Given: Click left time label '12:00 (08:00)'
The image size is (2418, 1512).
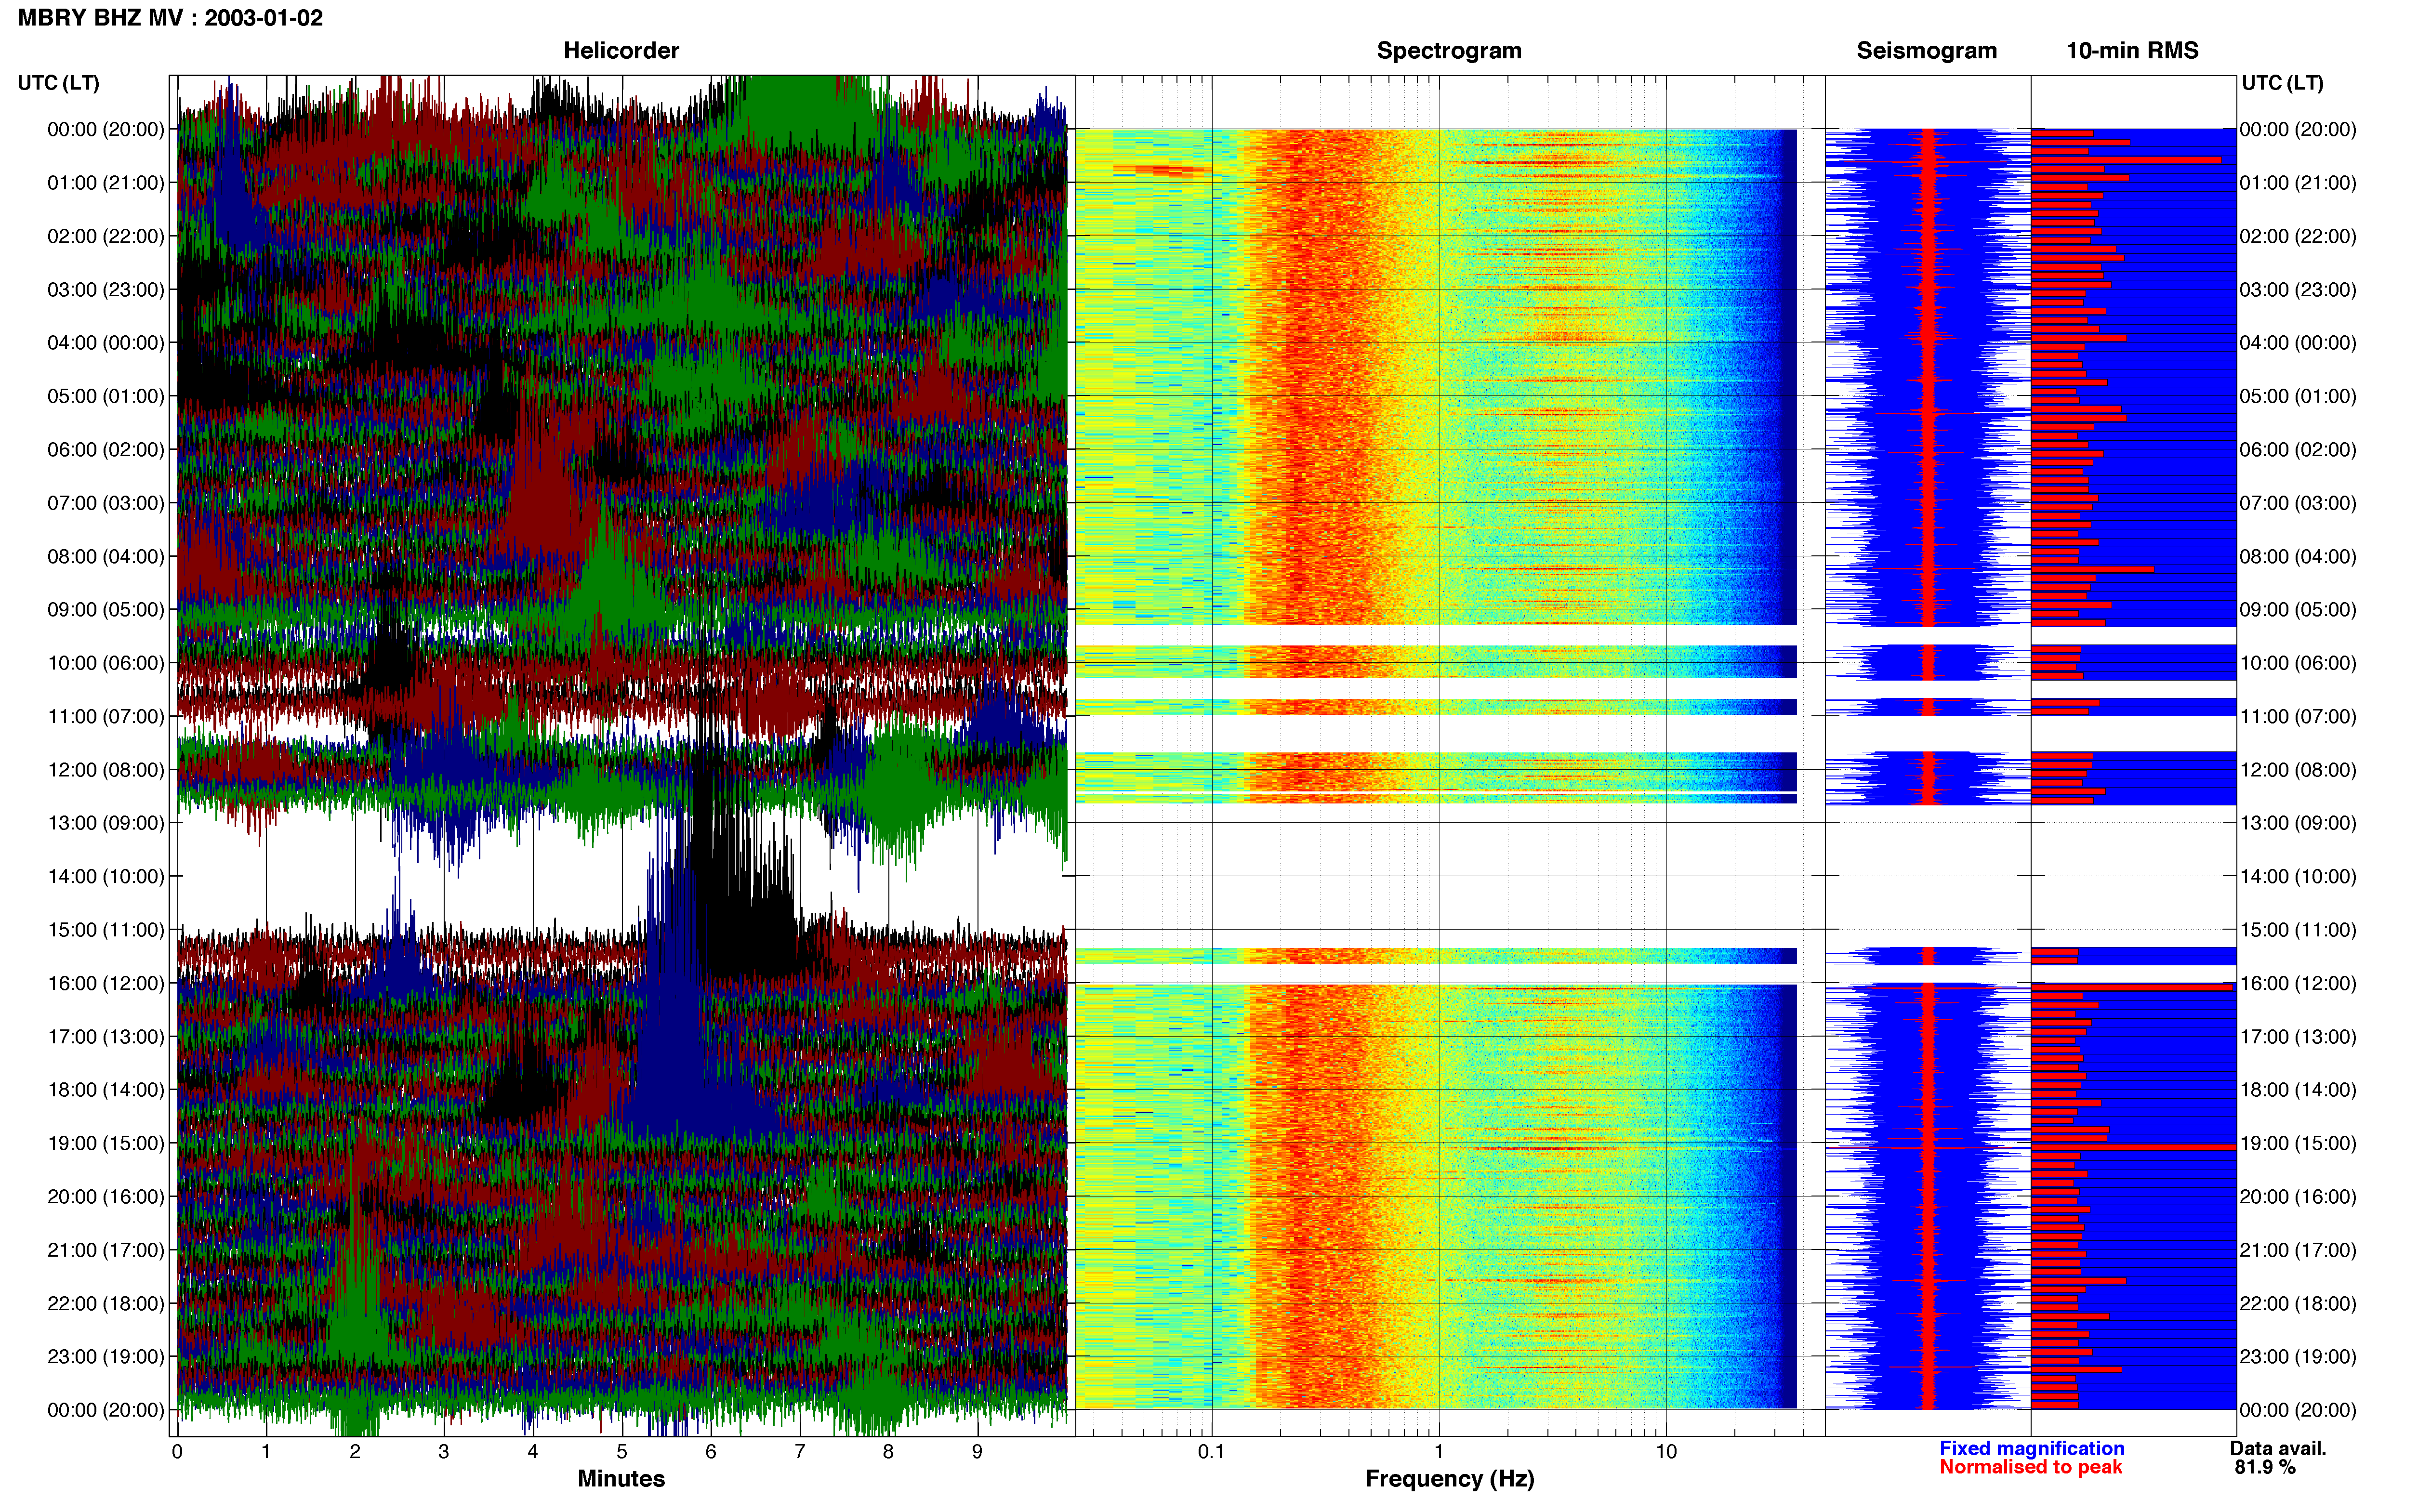Looking at the screenshot, I should point(106,770).
